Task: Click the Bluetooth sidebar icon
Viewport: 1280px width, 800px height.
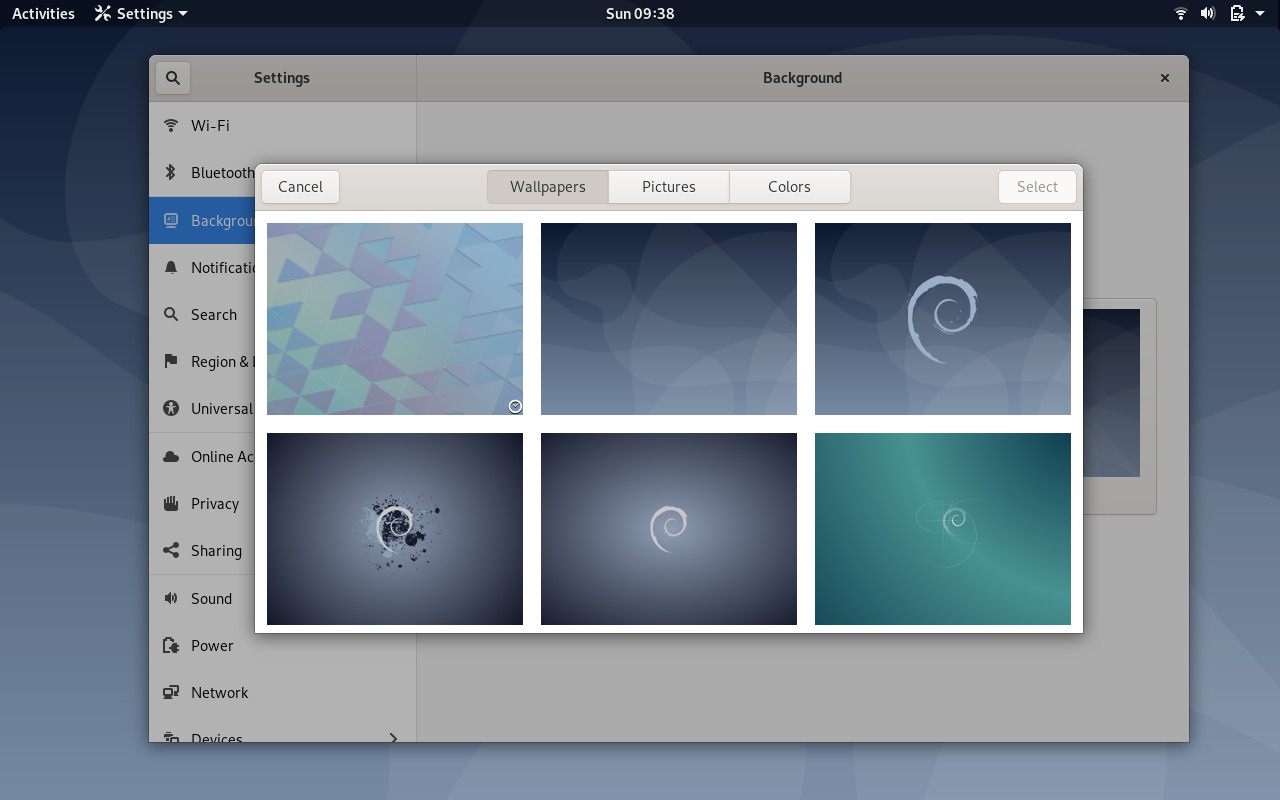Action: pos(170,172)
